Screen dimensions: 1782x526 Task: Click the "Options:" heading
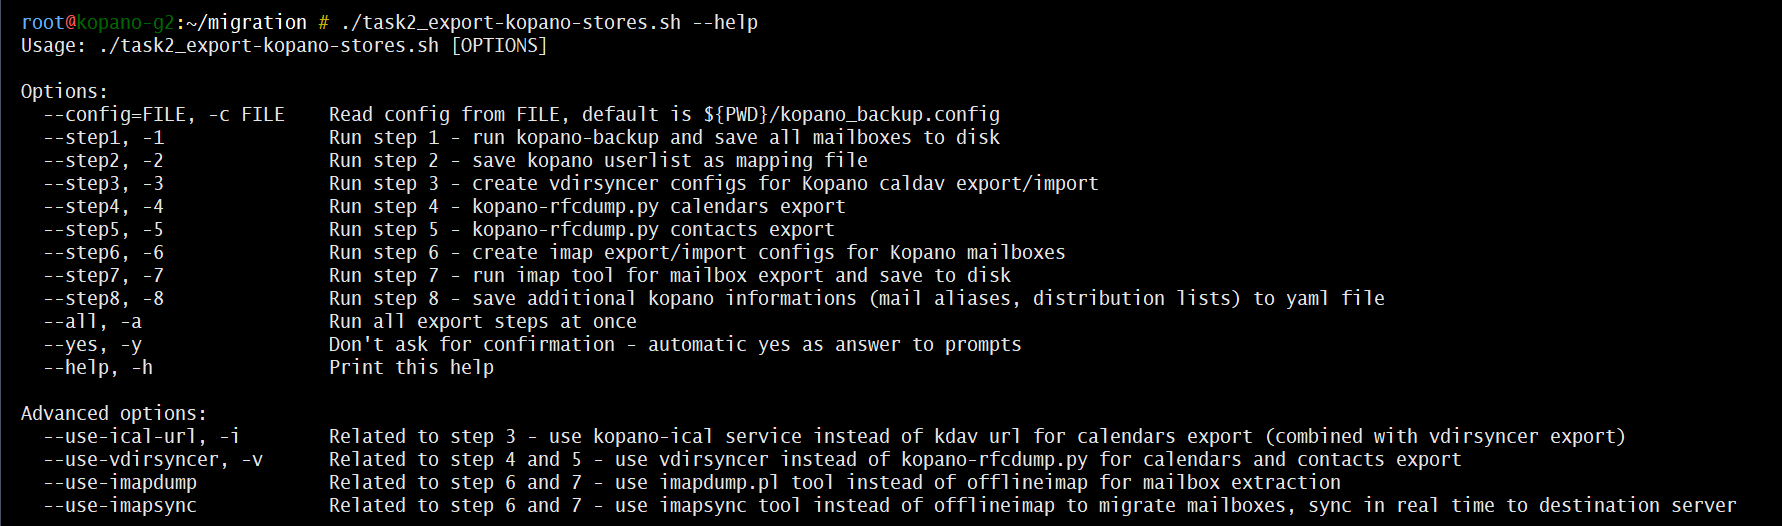click(64, 91)
